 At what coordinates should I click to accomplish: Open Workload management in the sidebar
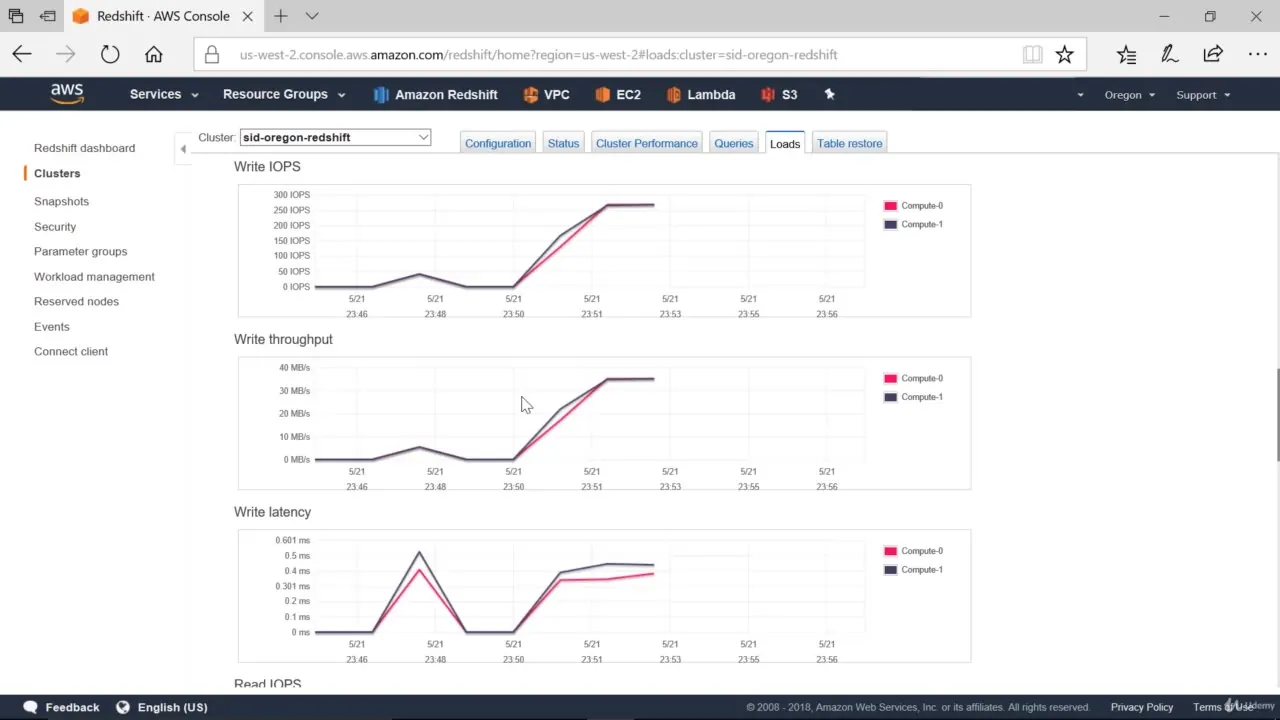(94, 276)
